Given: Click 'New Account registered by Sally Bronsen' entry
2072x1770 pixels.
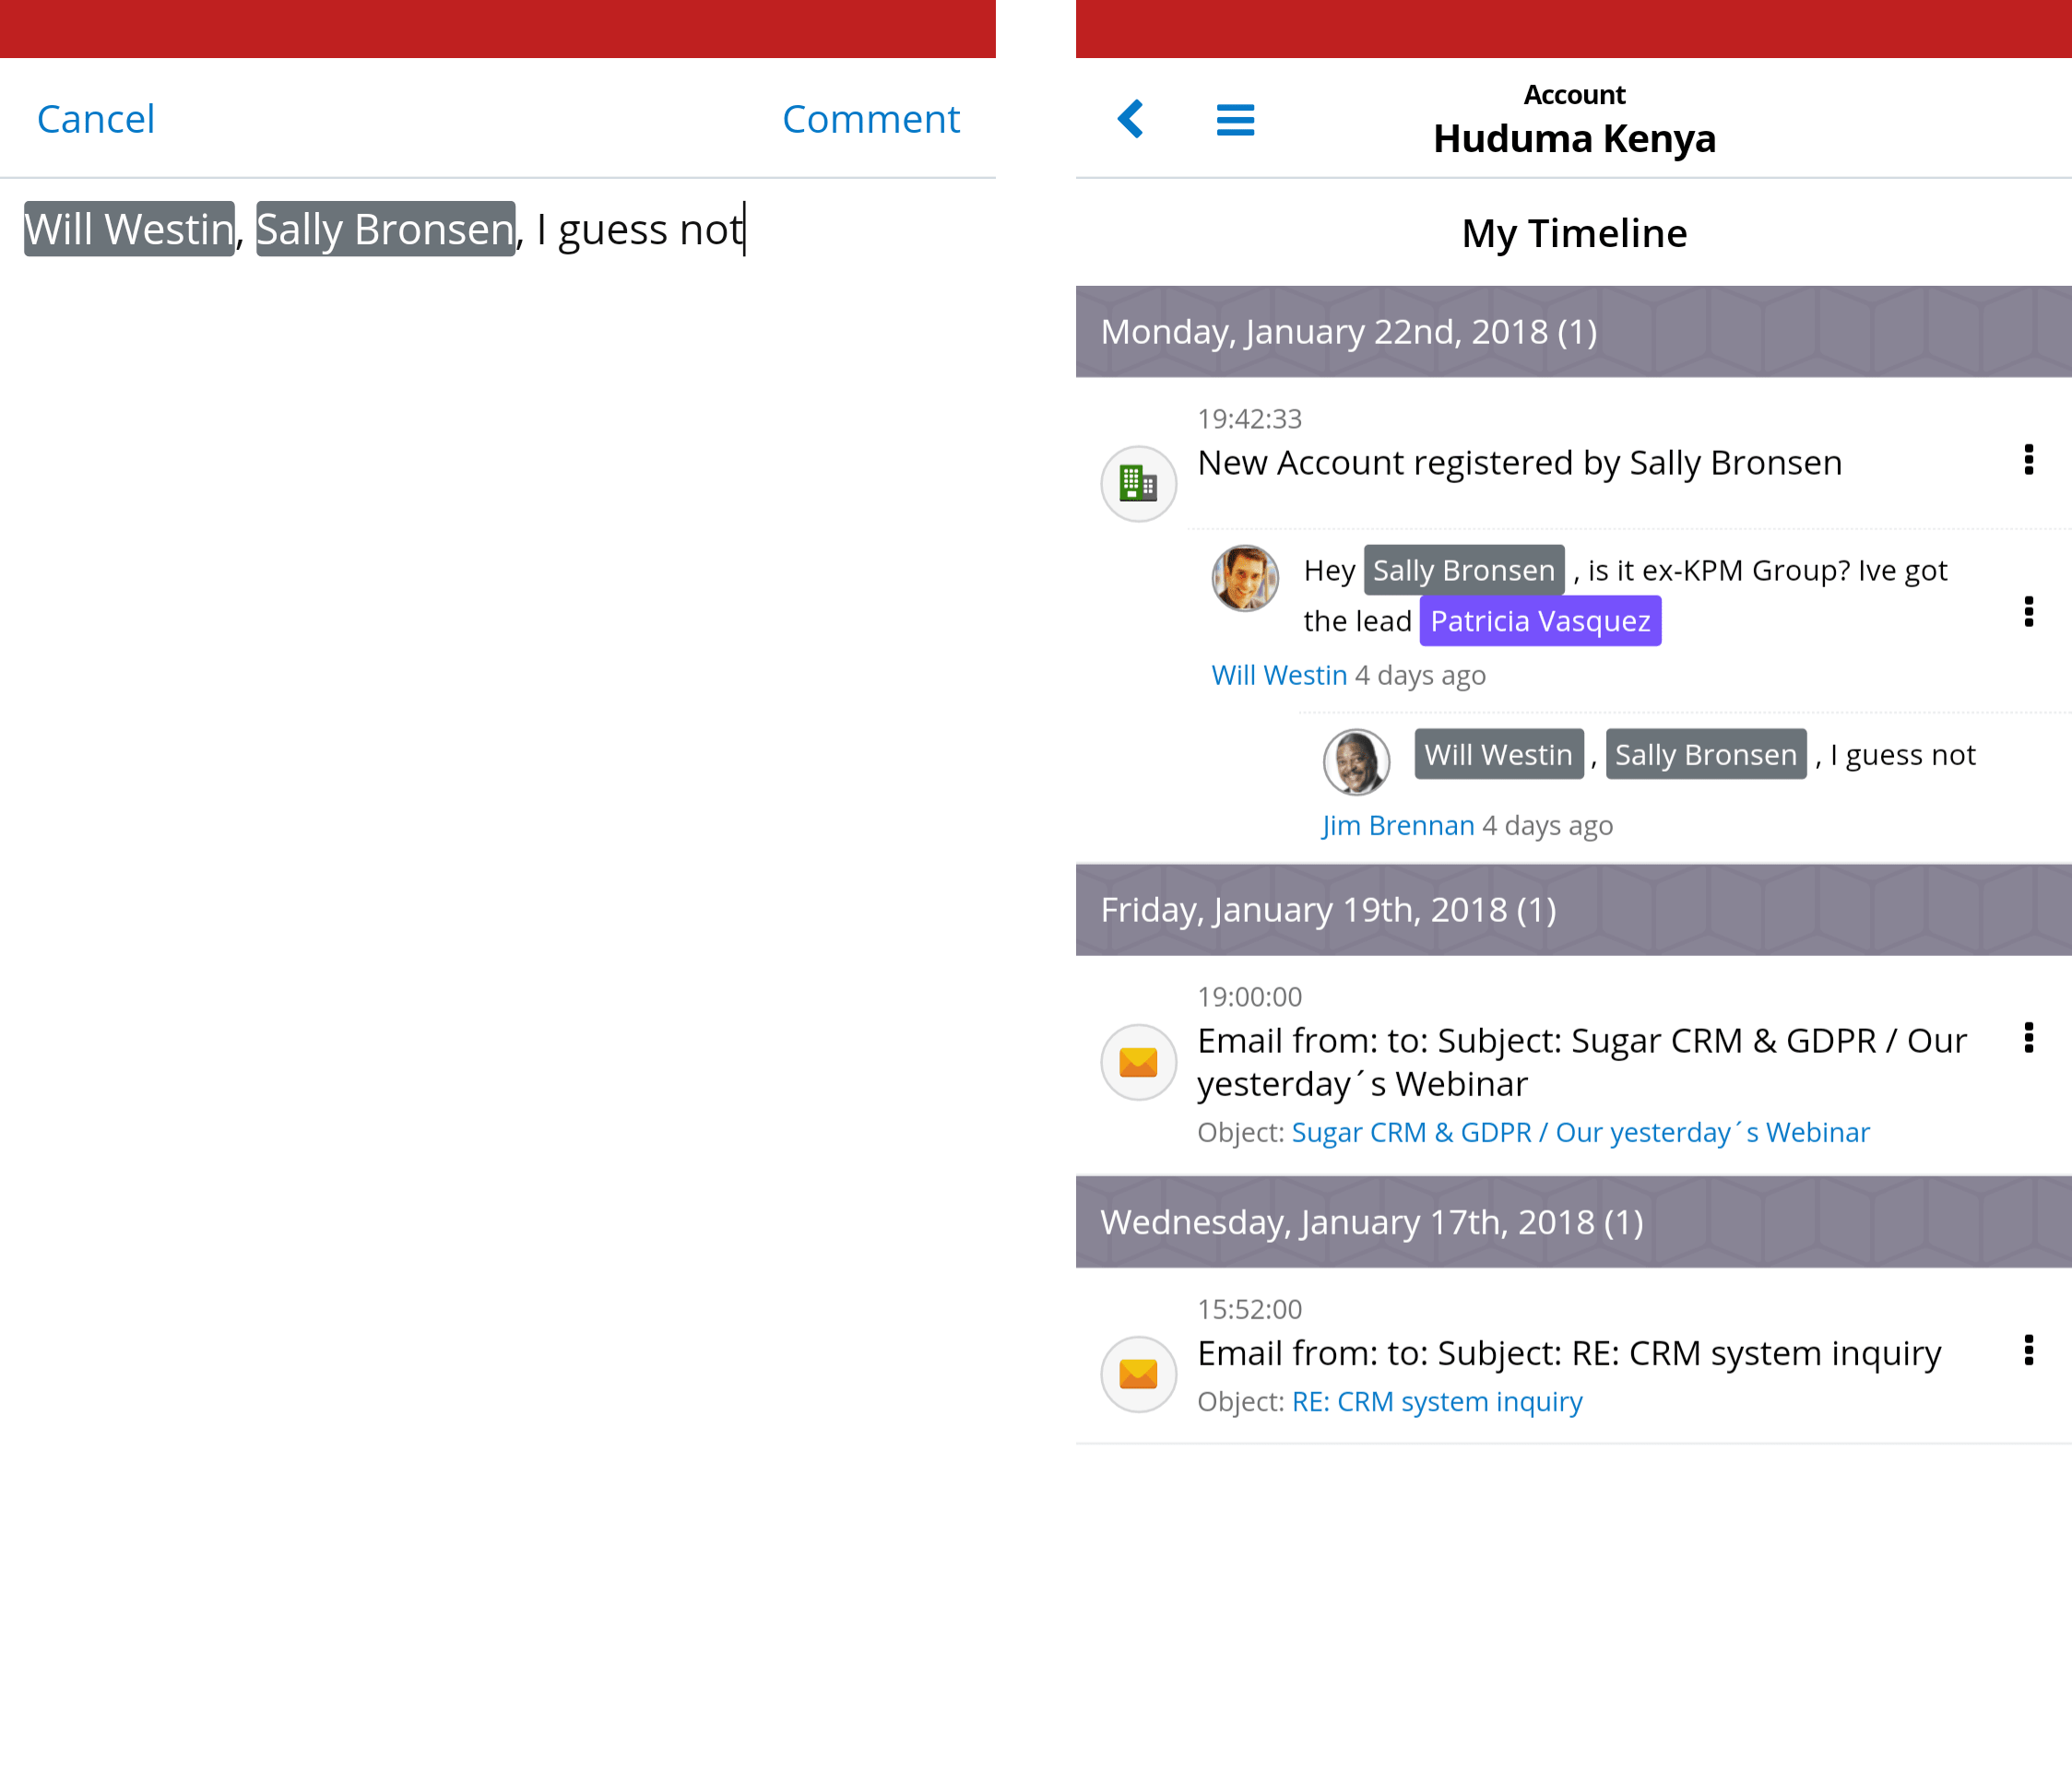Looking at the screenshot, I should [x=1519, y=463].
